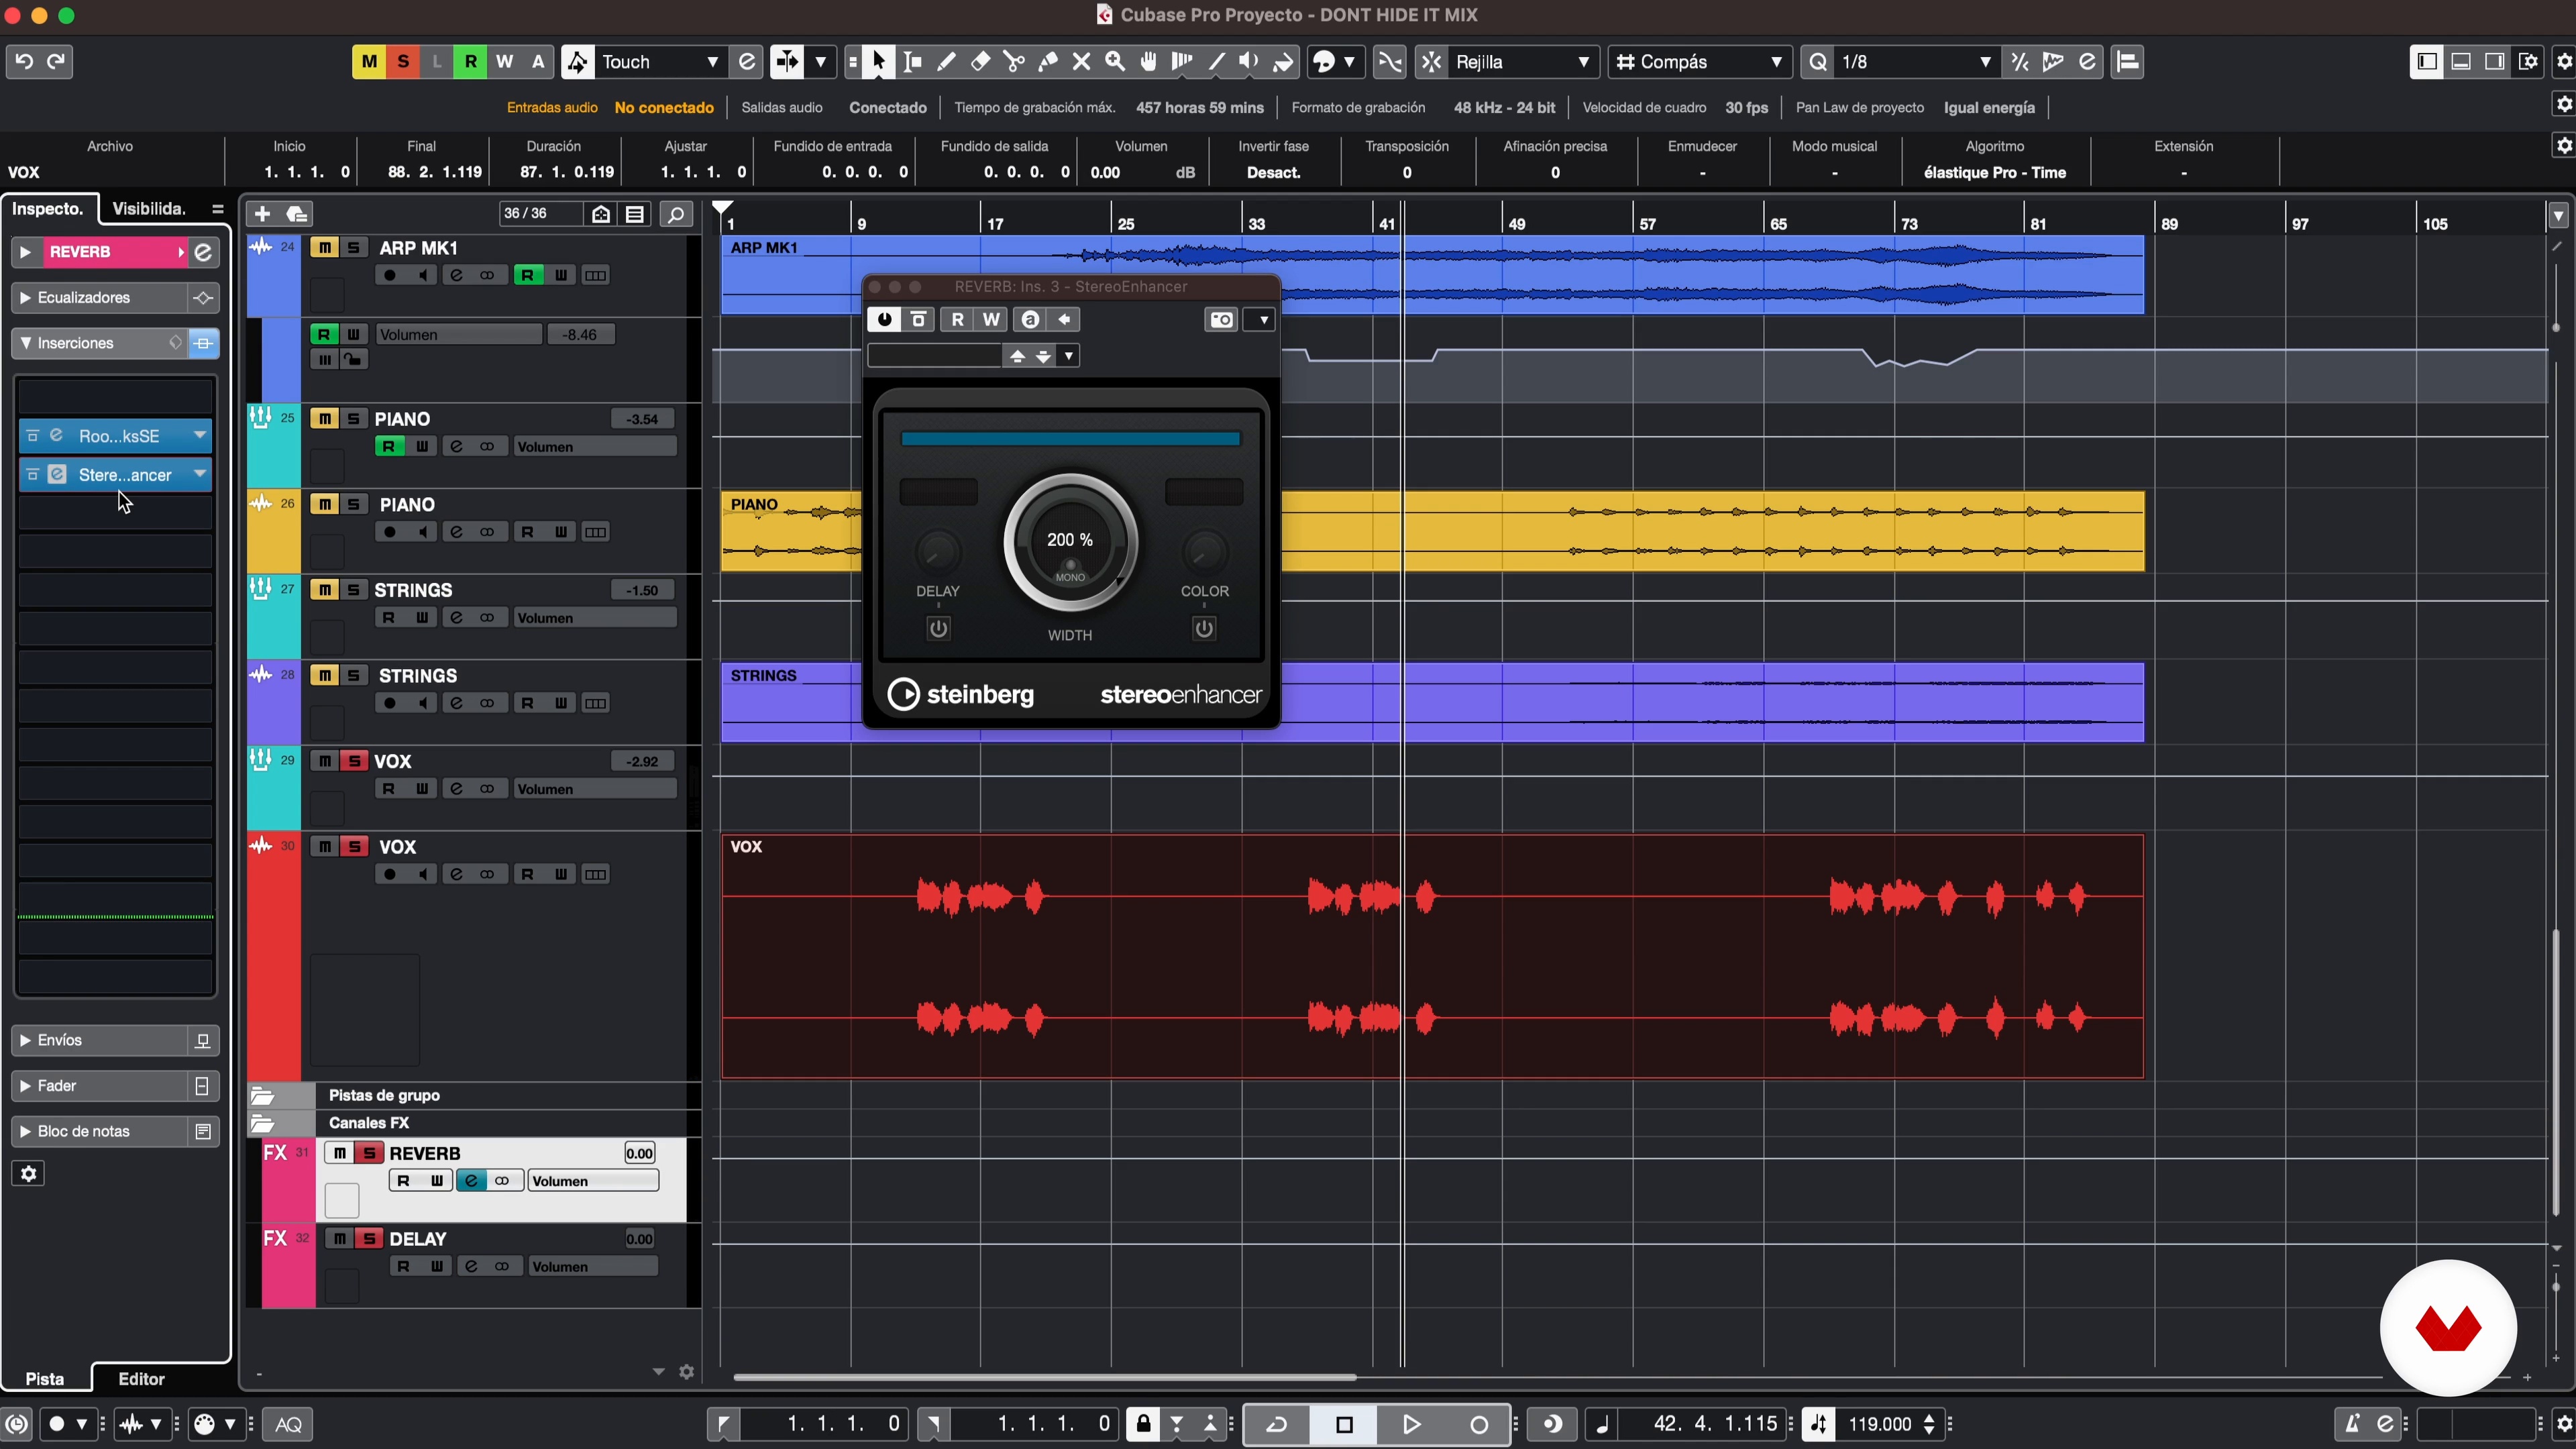The height and width of the screenshot is (1449, 2576).
Task: Unsolo the REVERB FX channel
Action: 369,1154
